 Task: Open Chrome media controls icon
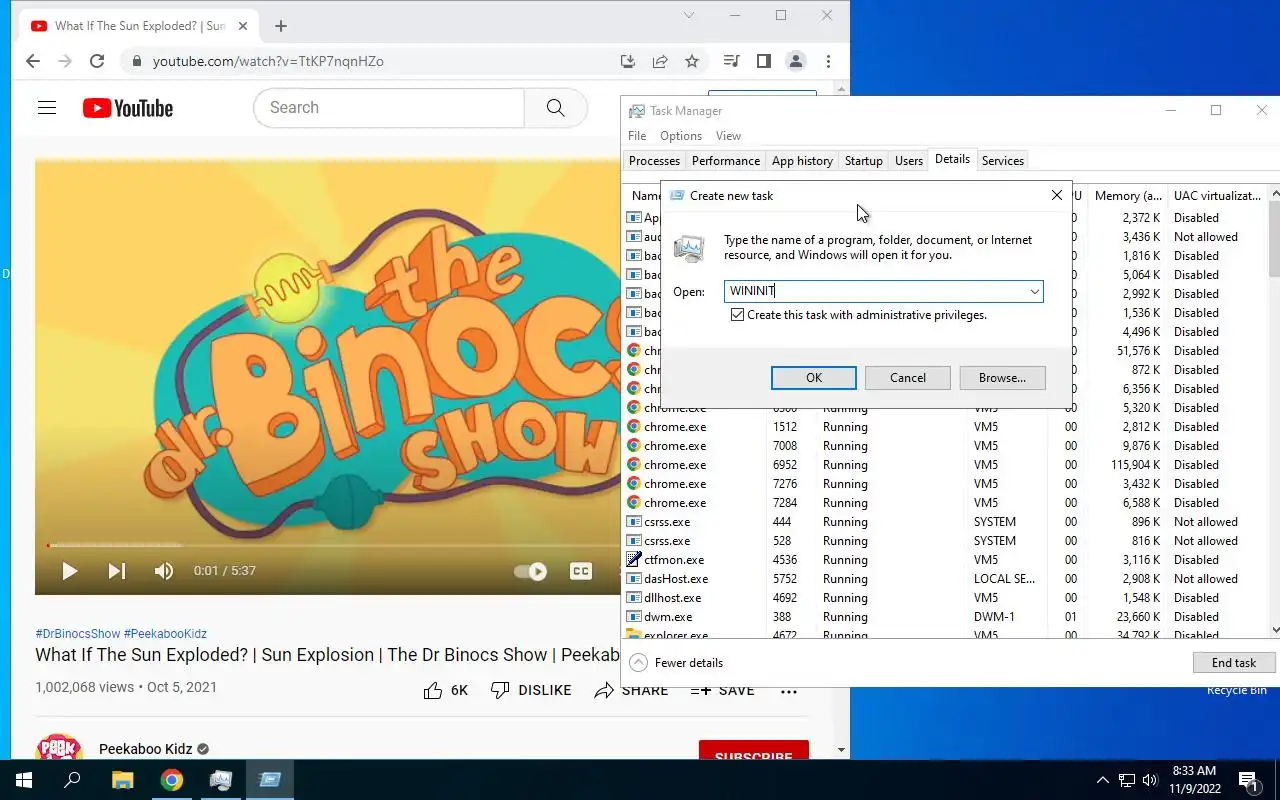(x=732, y=61)
